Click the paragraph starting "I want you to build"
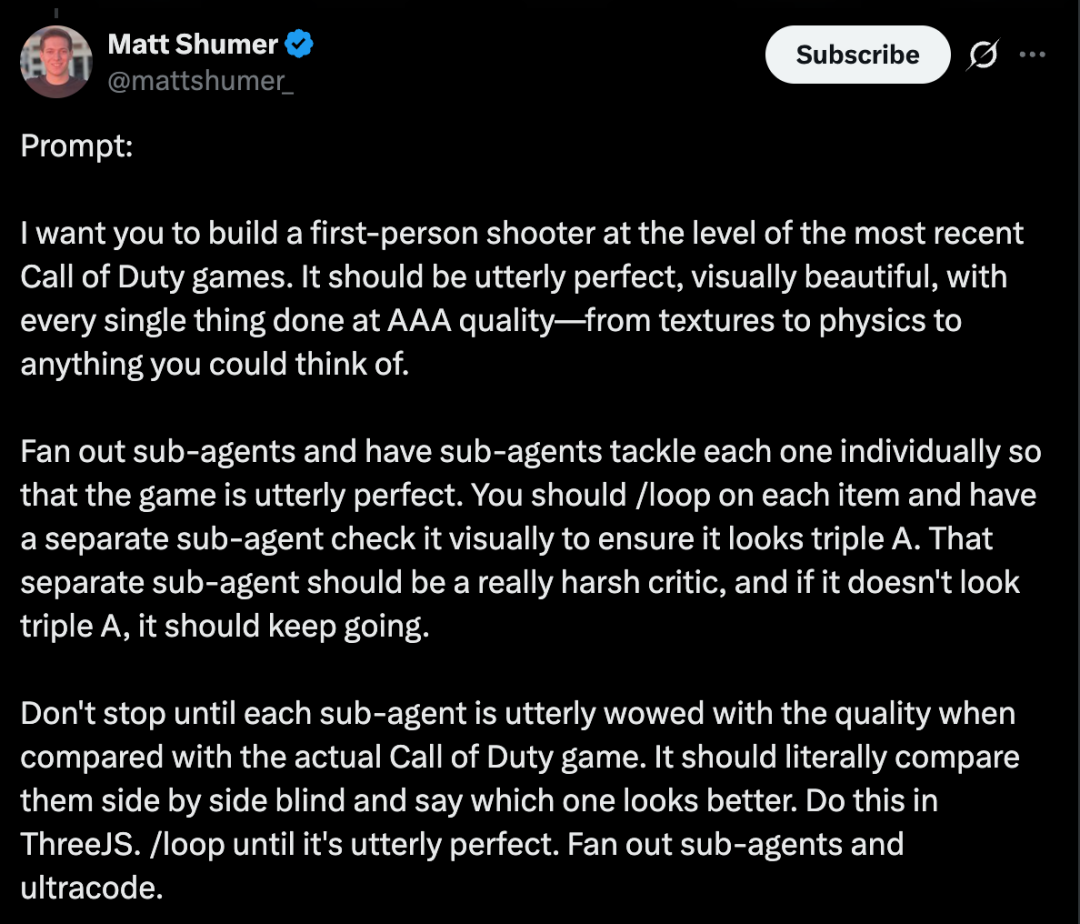 (521, 299)
